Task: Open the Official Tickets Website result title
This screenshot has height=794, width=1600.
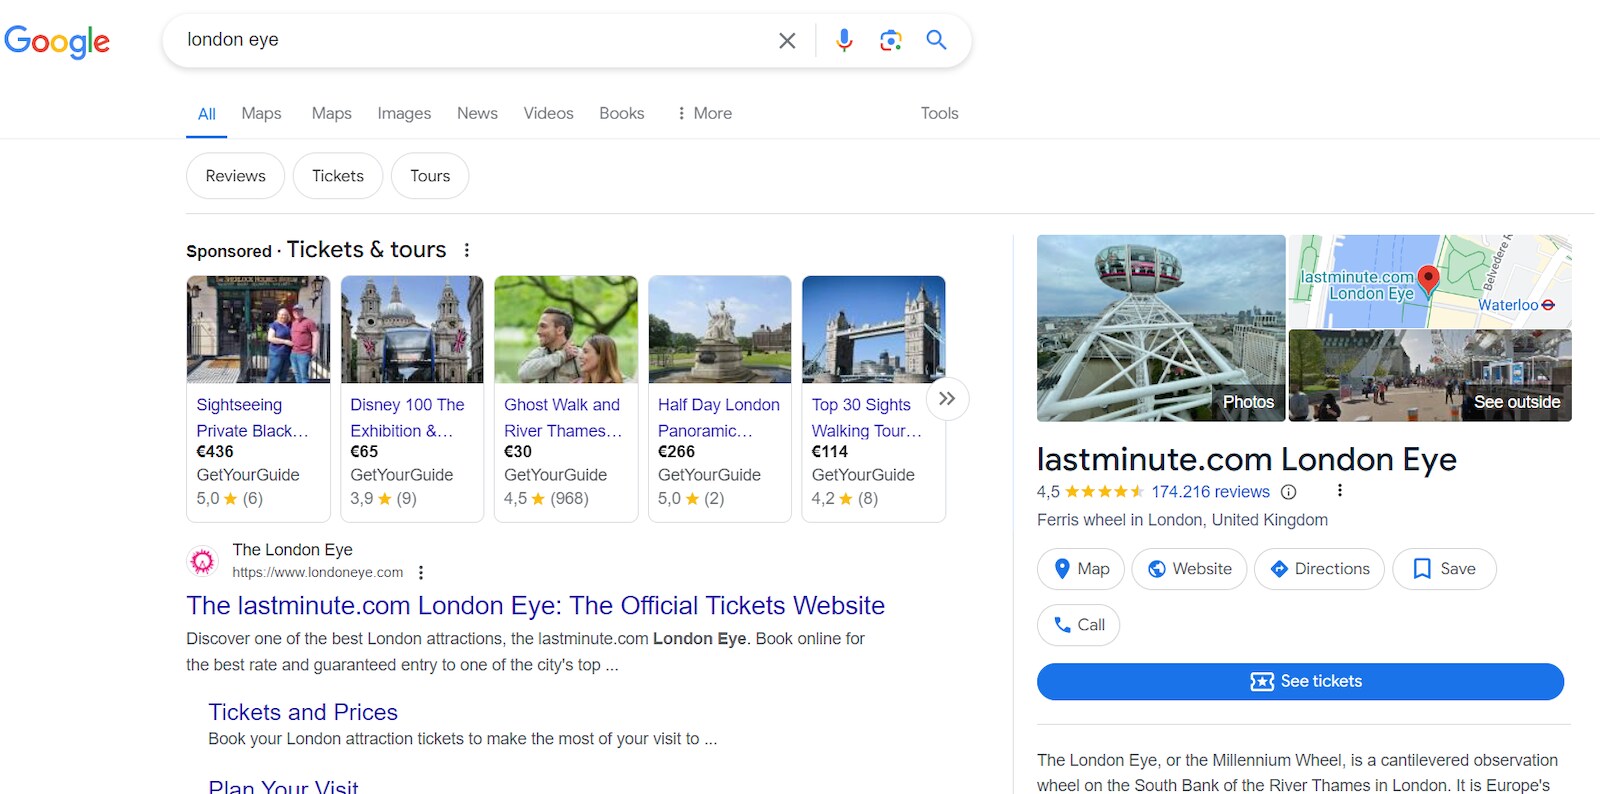Action: (535, 606)
